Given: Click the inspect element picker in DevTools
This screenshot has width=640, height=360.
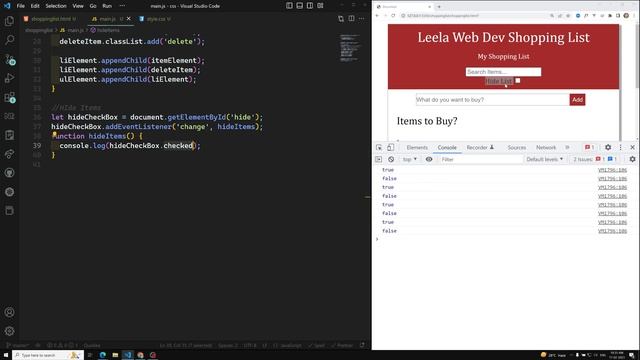Looking at the screenshot, I should click(379, 147).
